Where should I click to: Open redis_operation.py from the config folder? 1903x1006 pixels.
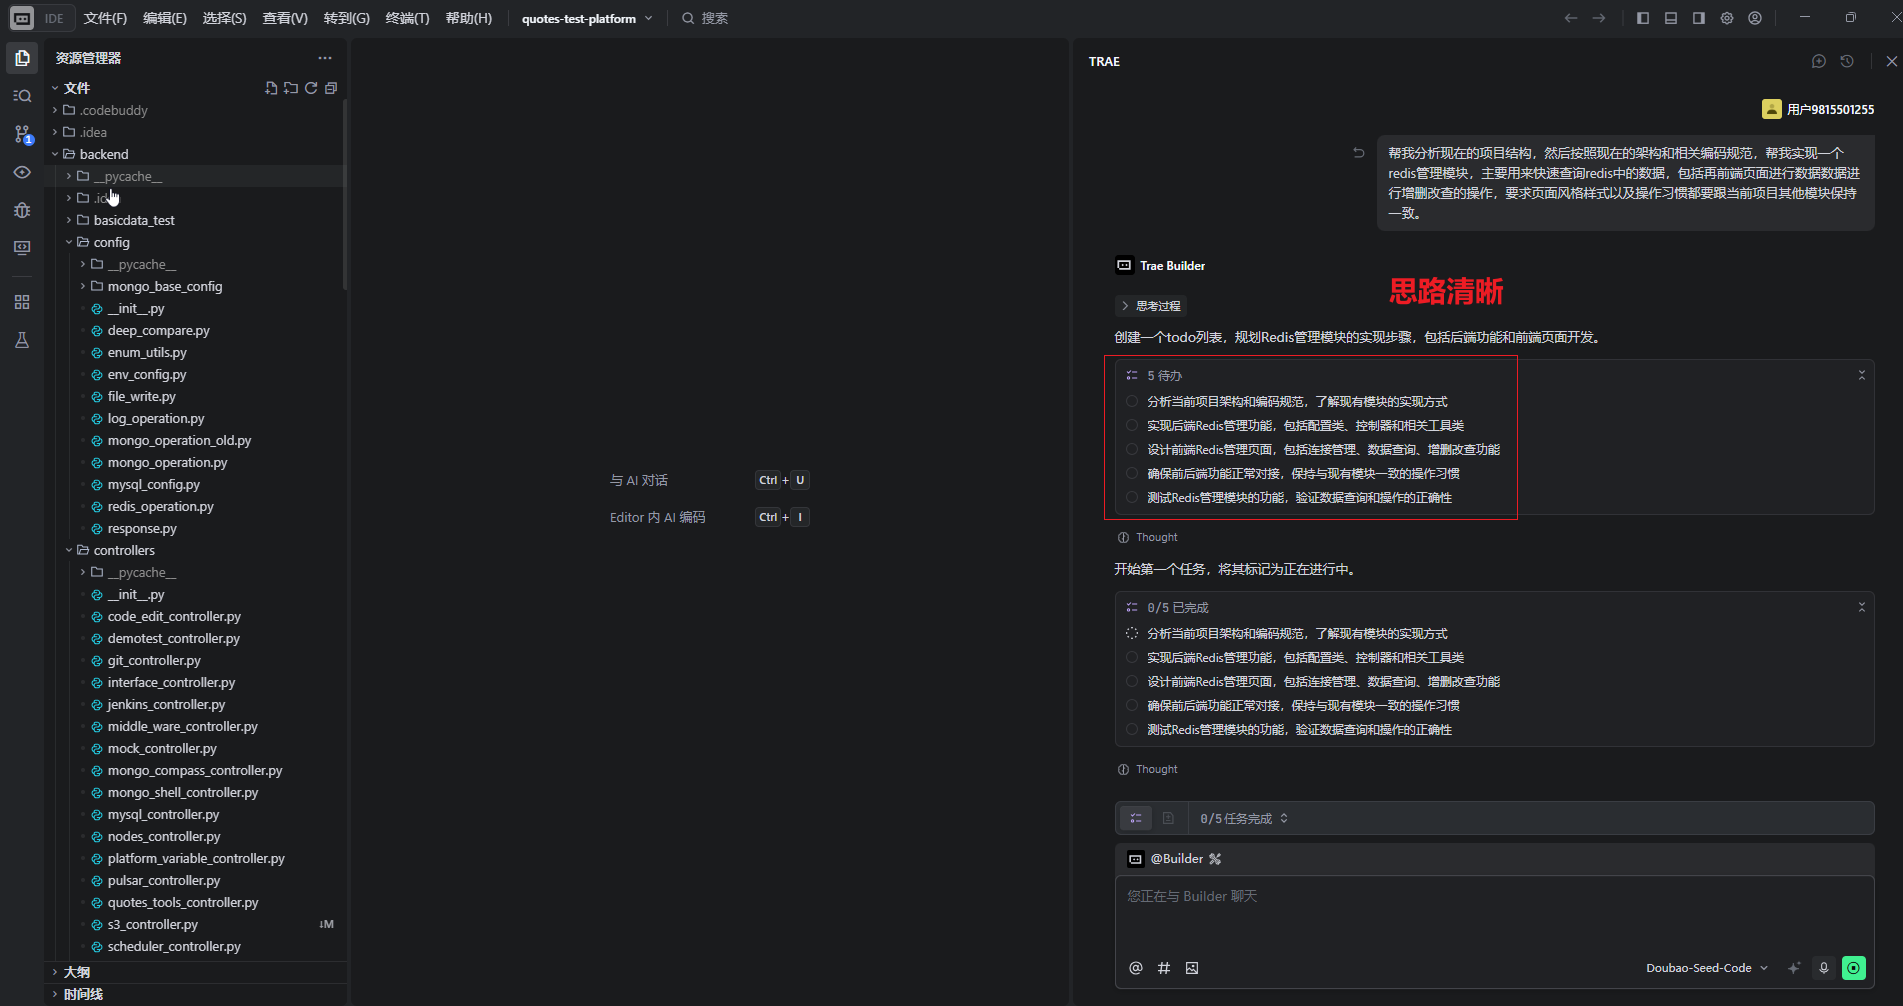(x=160, y=506)
